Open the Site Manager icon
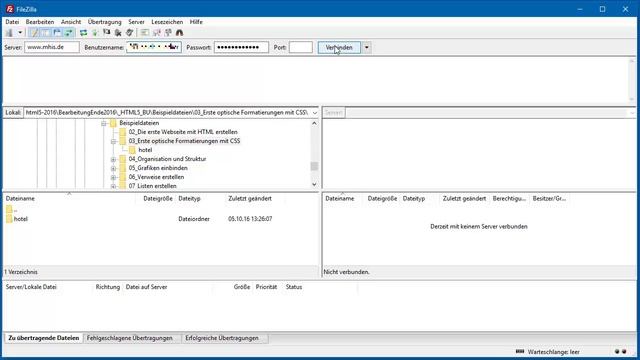640x360 pixels. (x=9, y=33)
